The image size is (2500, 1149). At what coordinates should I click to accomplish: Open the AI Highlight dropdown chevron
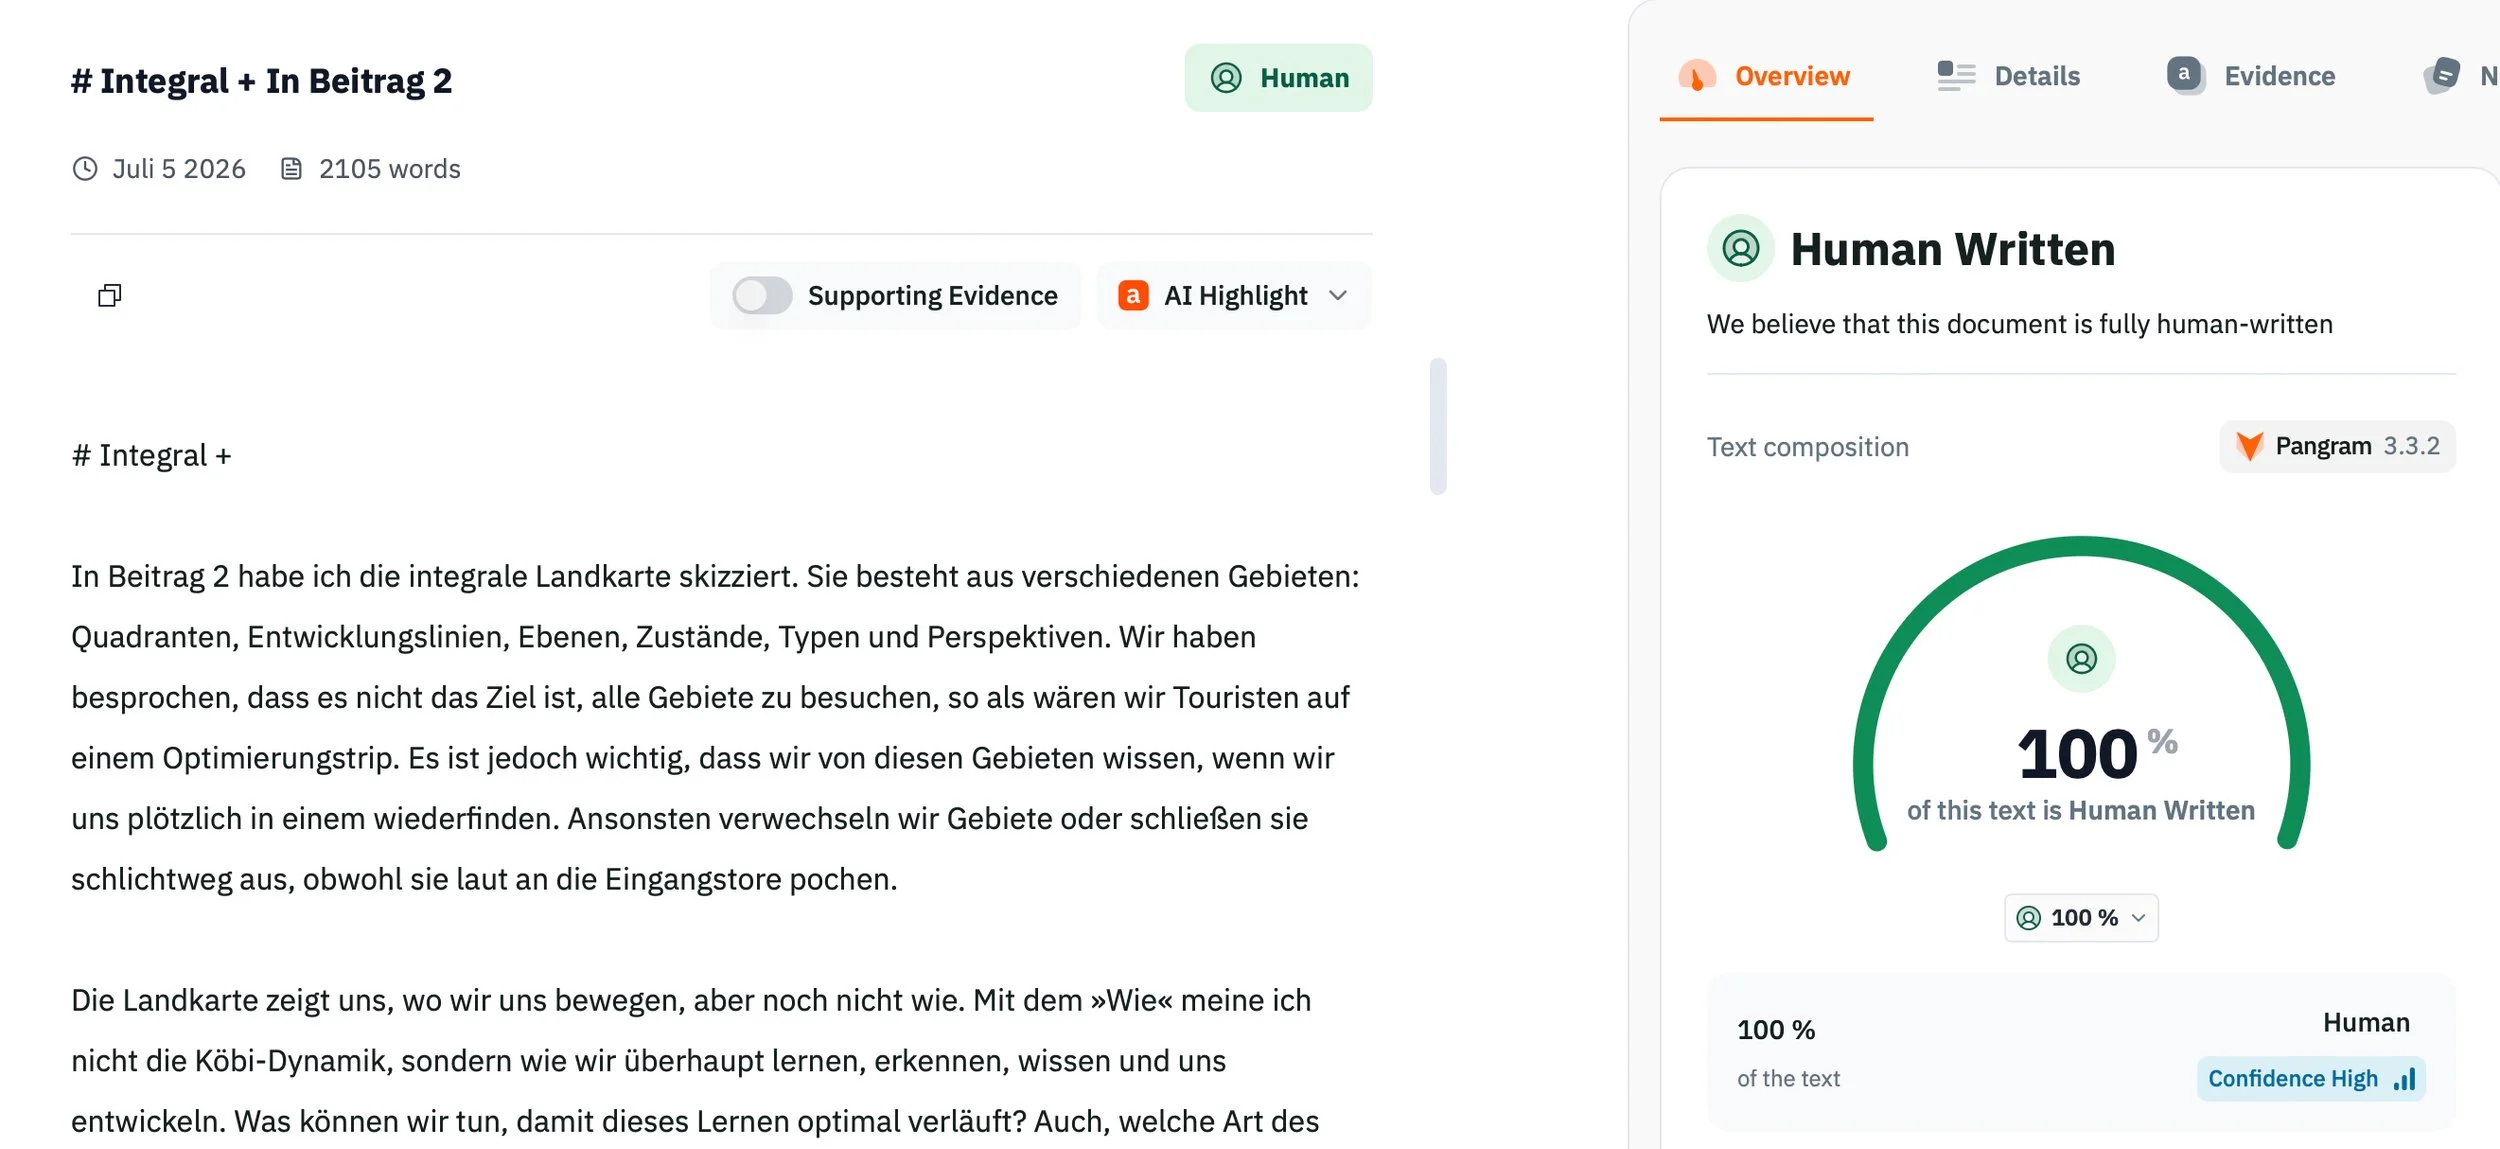coord(1338,295)
